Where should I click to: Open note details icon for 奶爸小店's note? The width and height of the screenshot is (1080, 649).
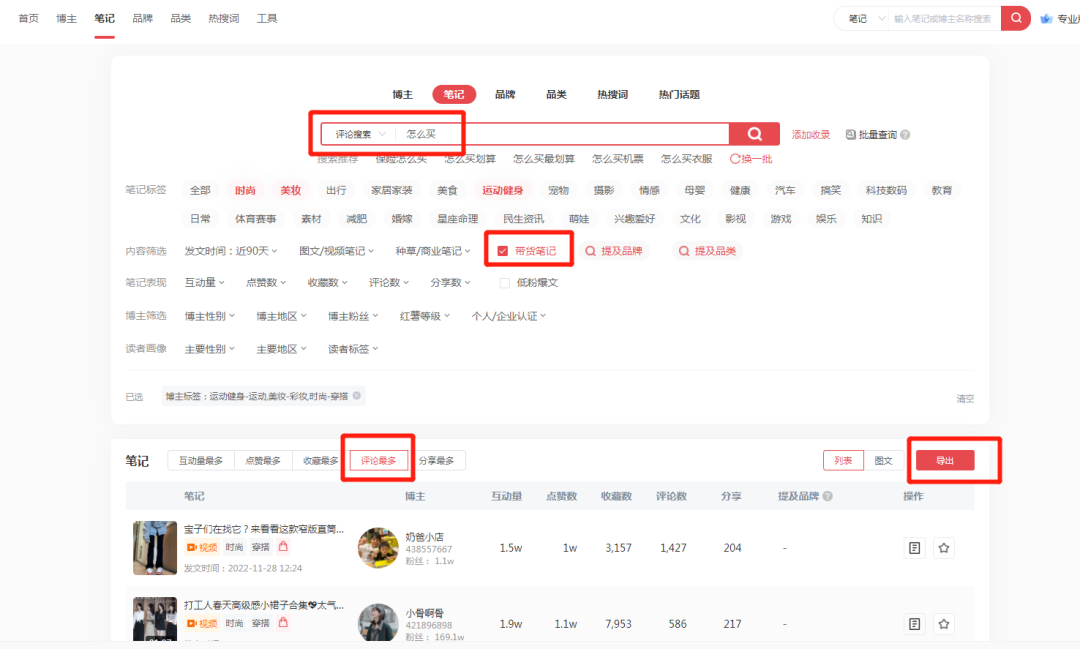[x=913, y=548]
